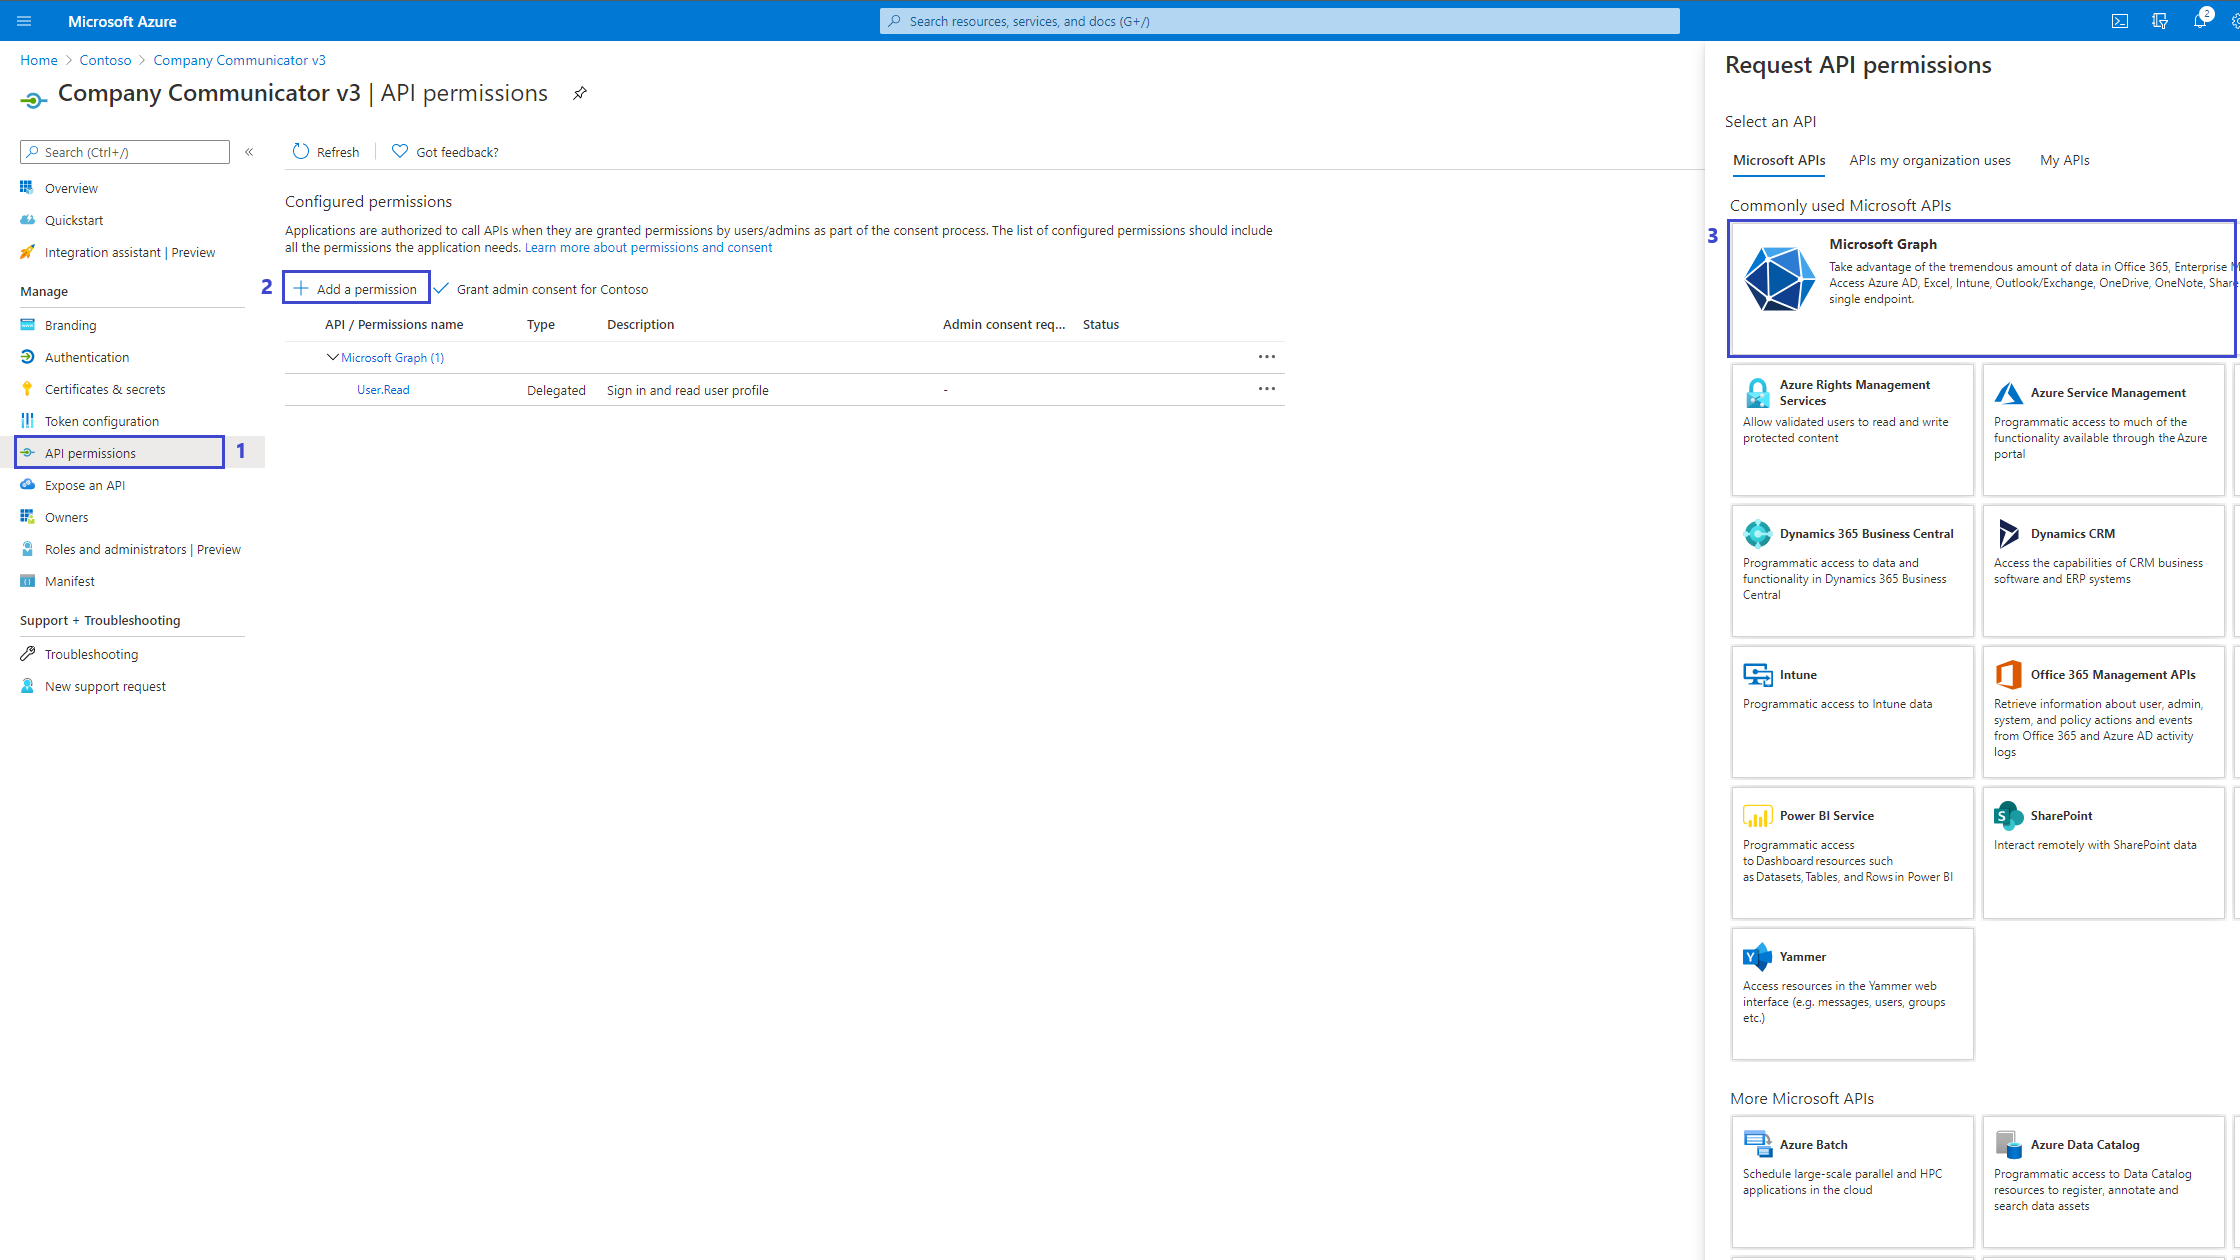Image resolution: width=2240 pixels, height=1260 pixels.
Task: Click the Microsoft Graph group ellipsis menu
Action: click(x=1266, y=355)
